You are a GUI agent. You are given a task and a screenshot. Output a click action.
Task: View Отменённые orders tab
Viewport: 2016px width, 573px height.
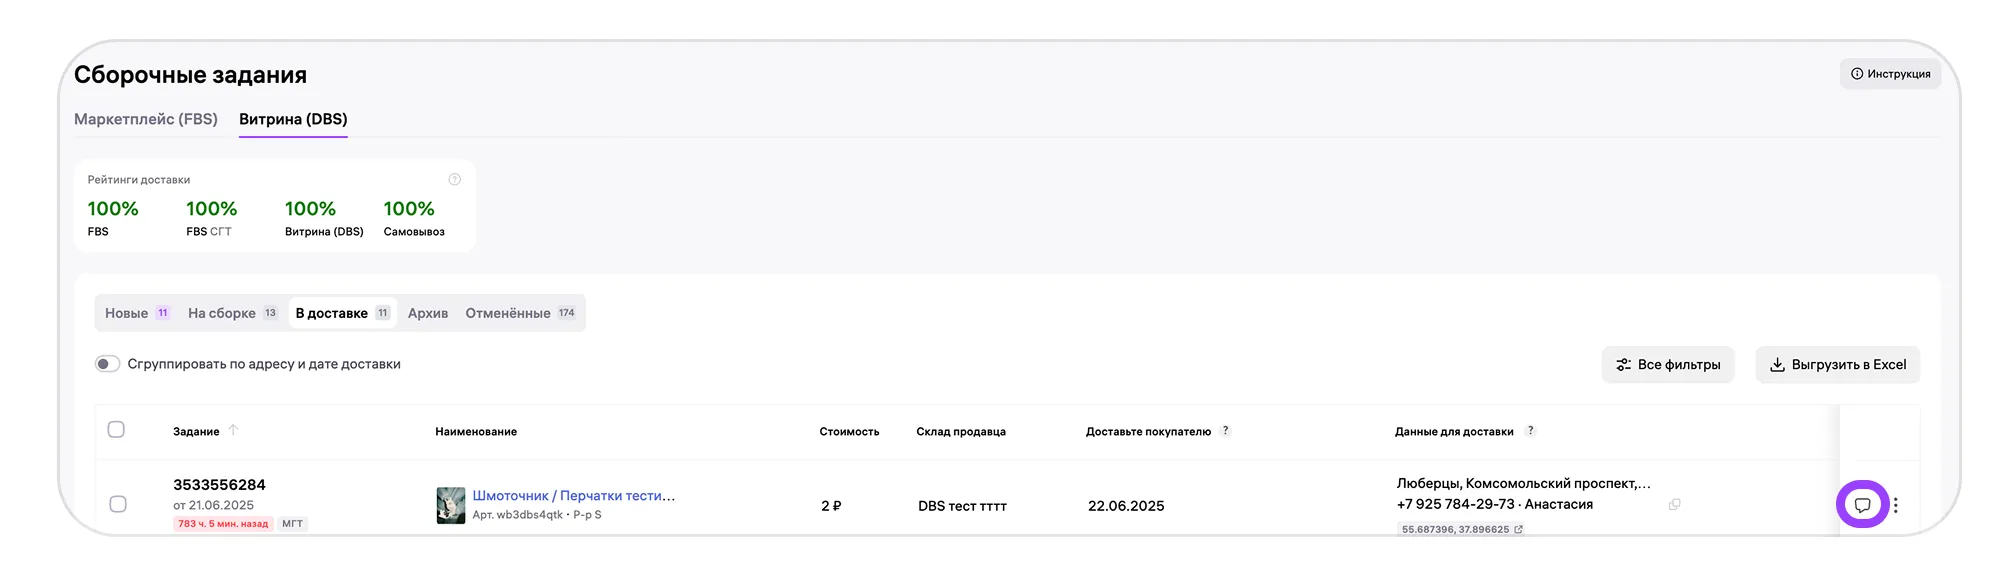[519, 313]
